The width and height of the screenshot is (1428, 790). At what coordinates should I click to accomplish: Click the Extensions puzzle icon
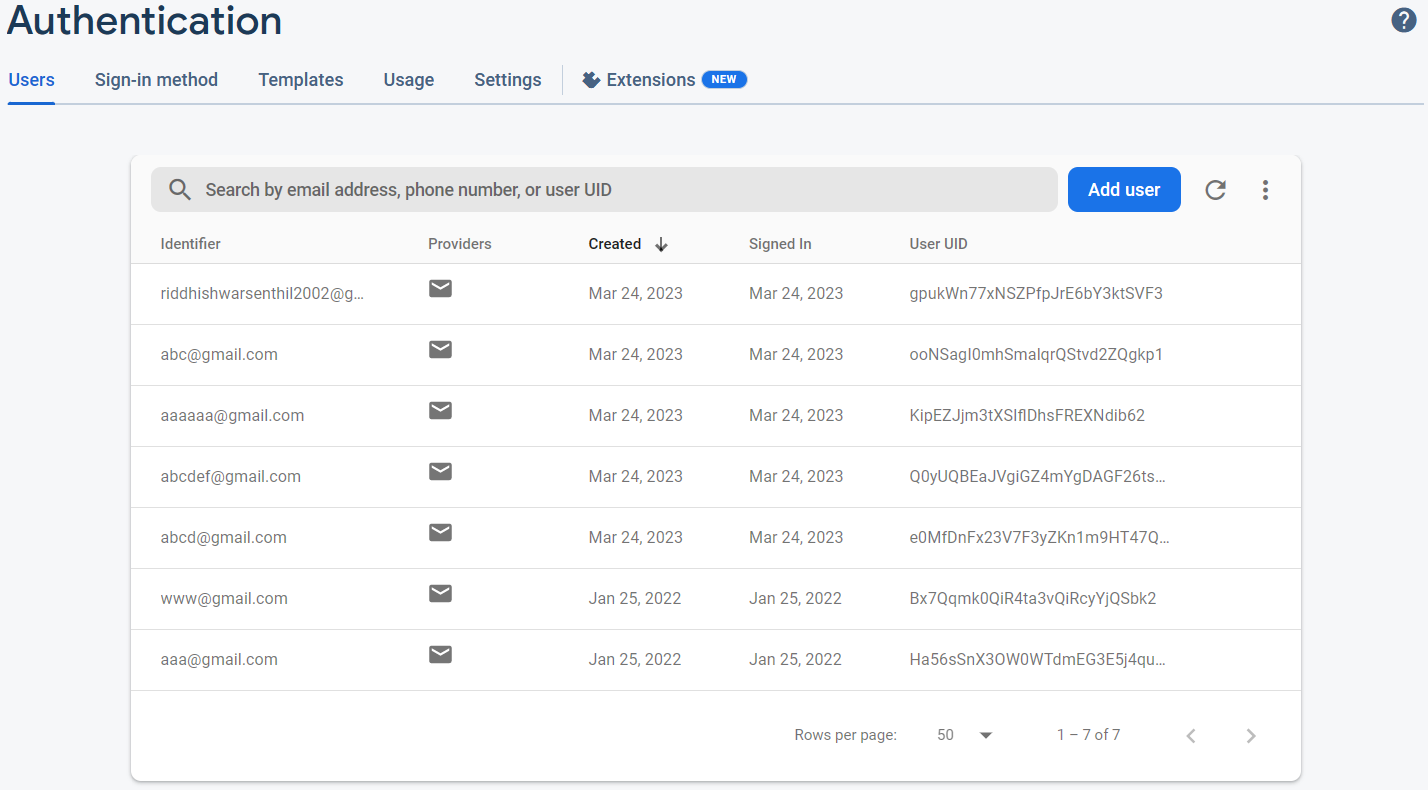pos(591,80)
